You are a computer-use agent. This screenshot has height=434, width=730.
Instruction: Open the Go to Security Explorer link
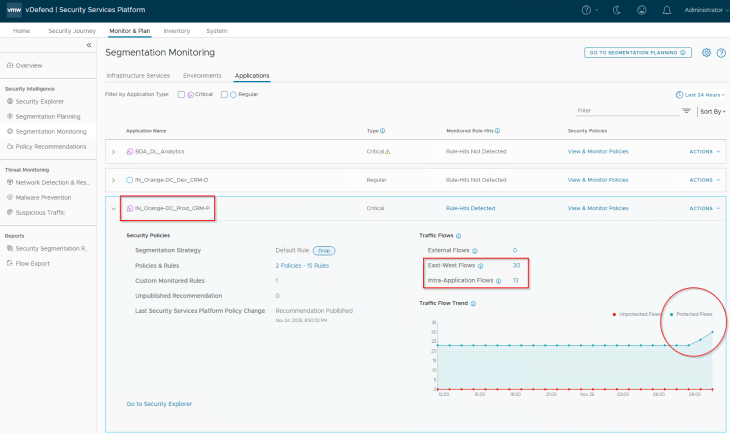159,403
